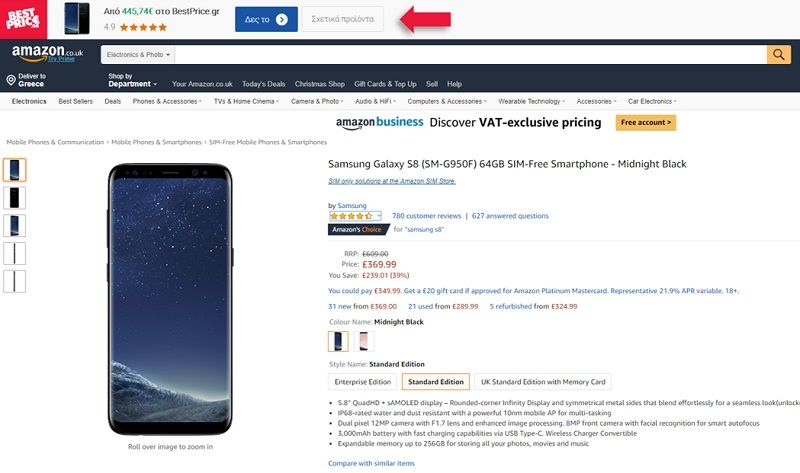Click the star rating icon under Samsung
The image size is (800, 473).
point(351,216)
